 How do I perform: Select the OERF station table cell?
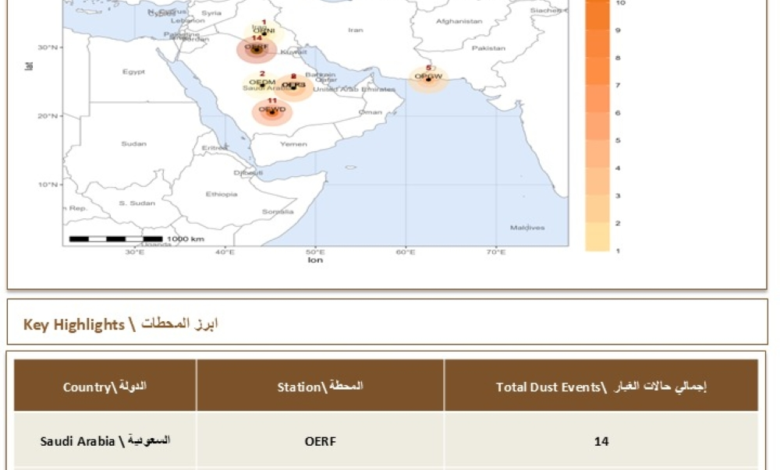click(320, 440)
